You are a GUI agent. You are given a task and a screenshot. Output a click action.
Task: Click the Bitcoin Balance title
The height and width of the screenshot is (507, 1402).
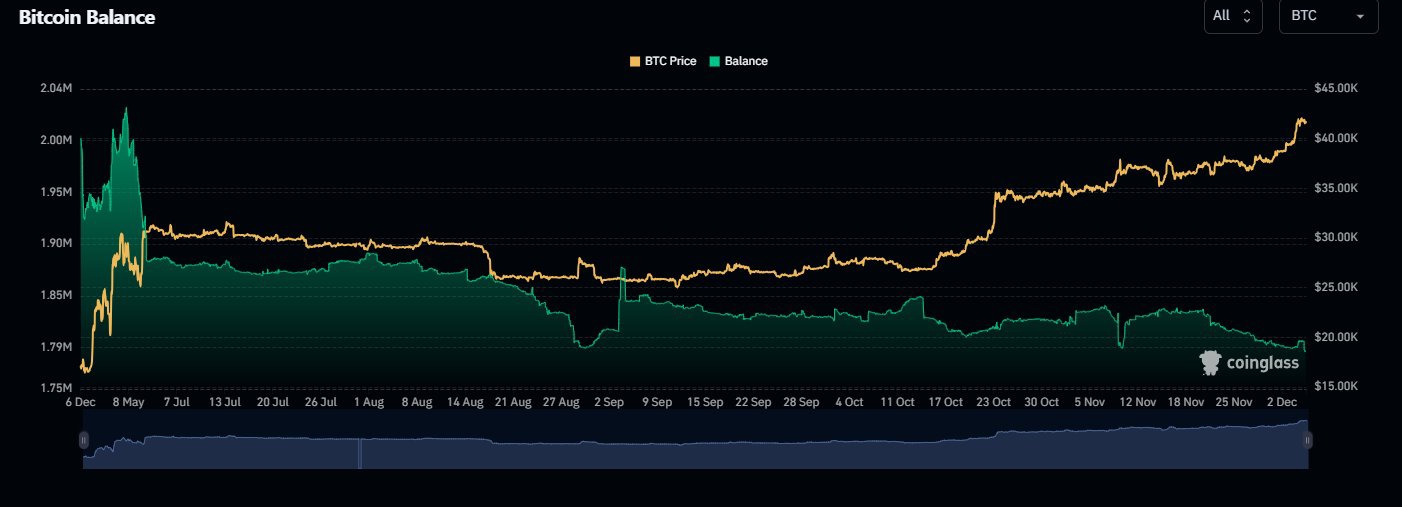[x=87, y=17]
